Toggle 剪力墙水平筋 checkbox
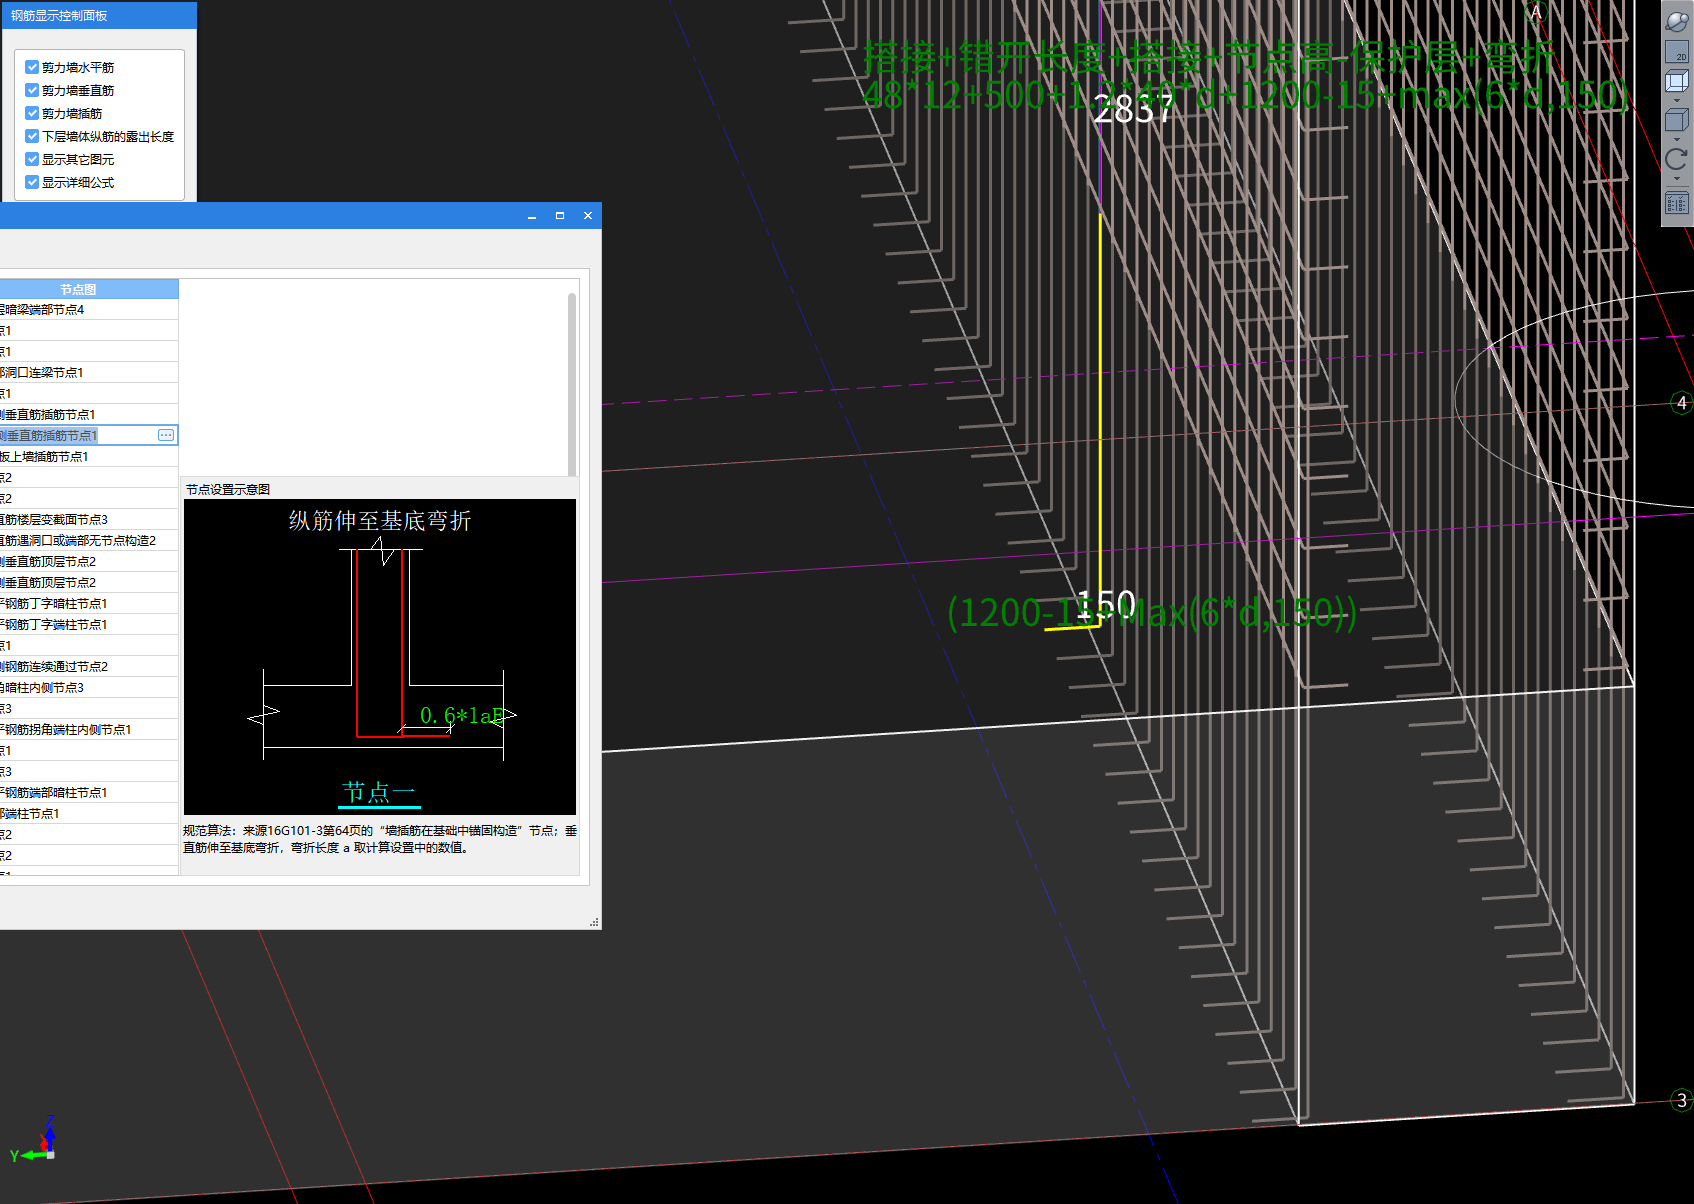 32,67
